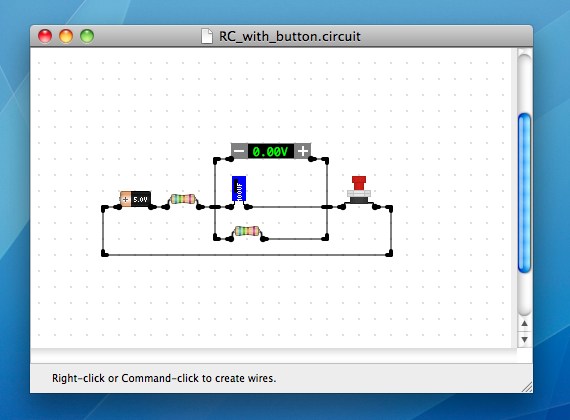Click the resistor next to the battery
The width and height of the screenshot is (570, 420).
(x=183, y=199)
